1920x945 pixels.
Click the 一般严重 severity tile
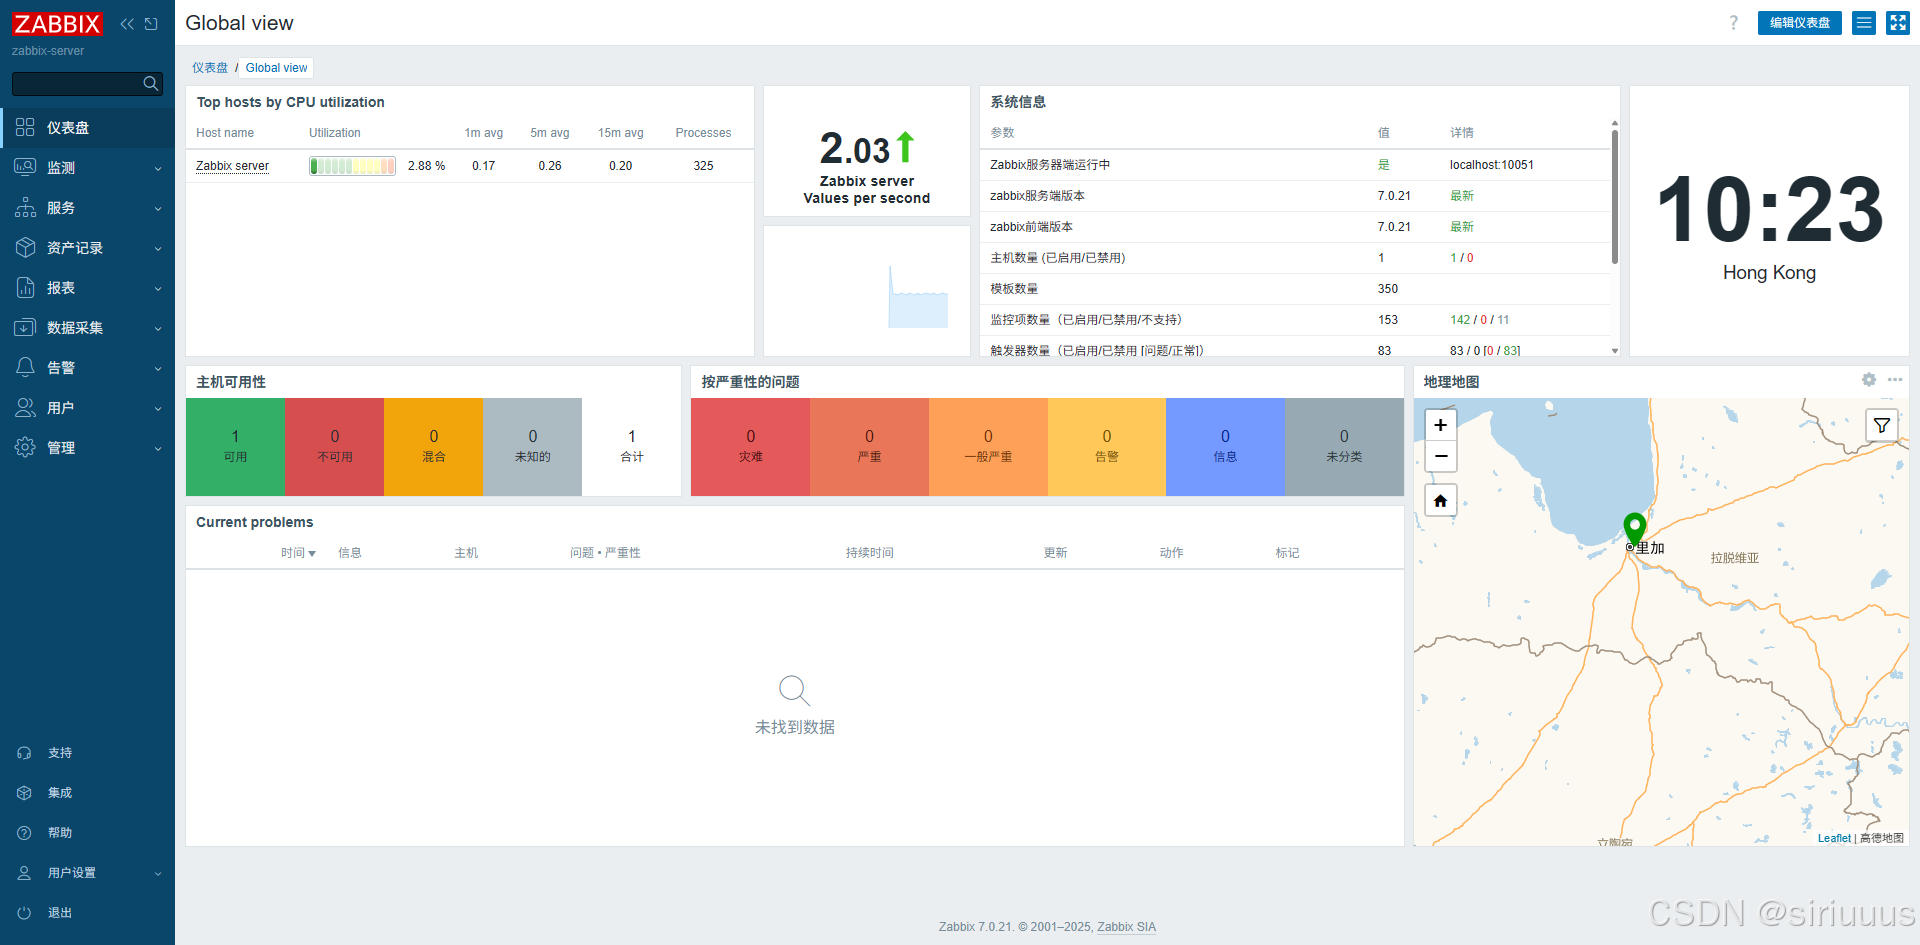pyautogui.click(x=988, y=446)
